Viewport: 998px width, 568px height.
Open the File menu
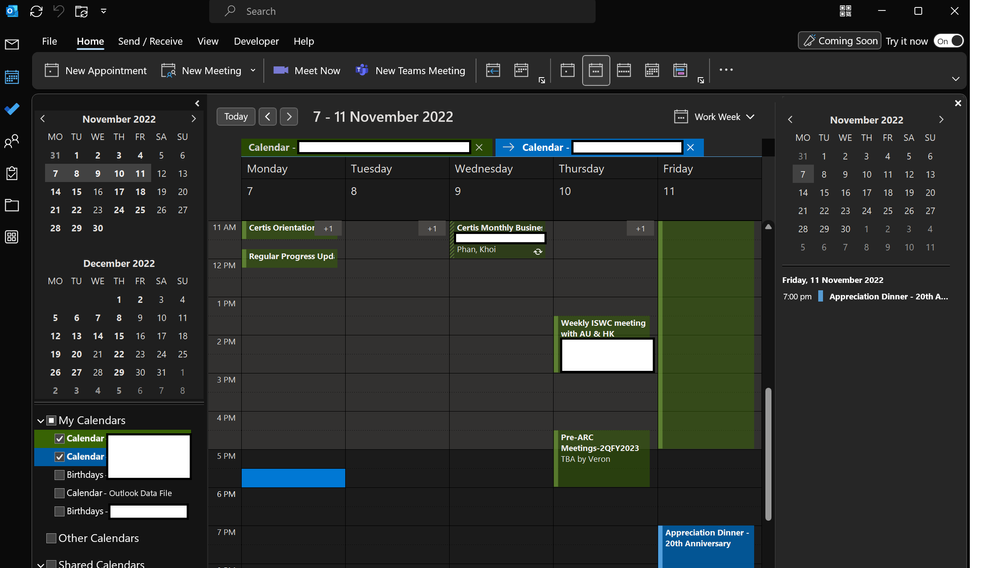click(x=50, y=41)
